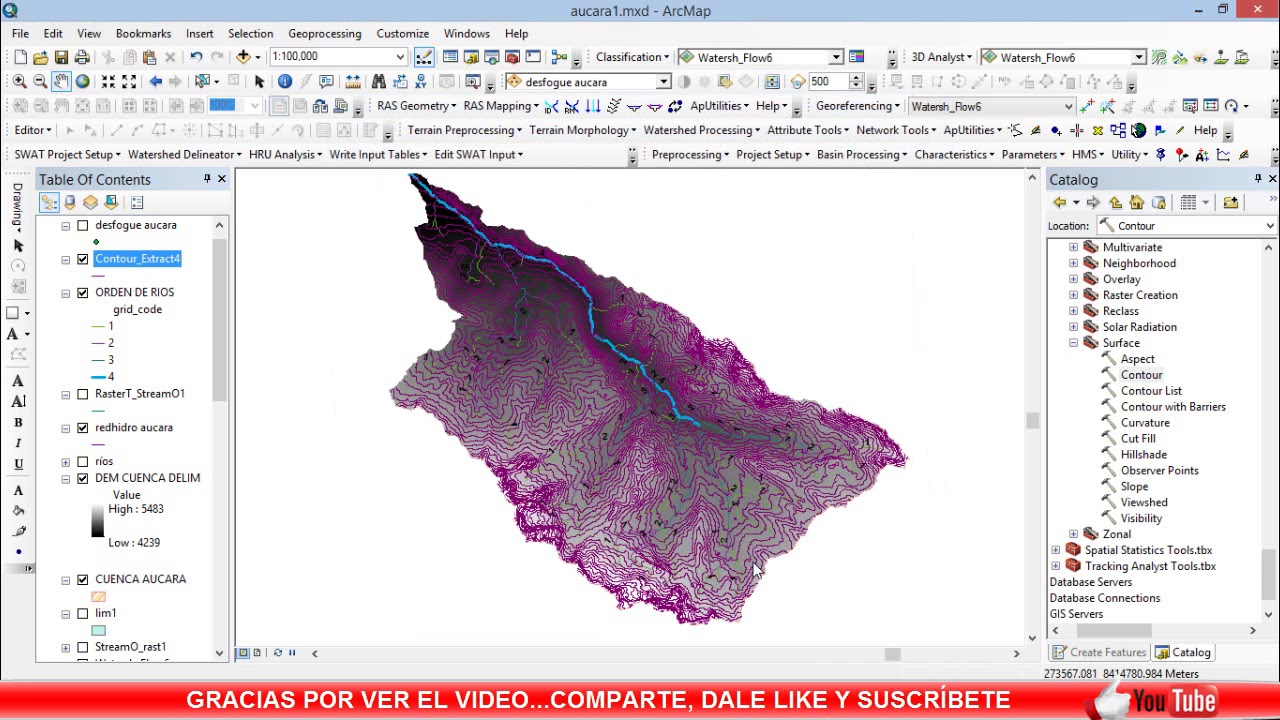Image resolution: width=1280 pixels, height=720 pixels.
Task: Click the 500 value input field
Action: click(828, 82)
